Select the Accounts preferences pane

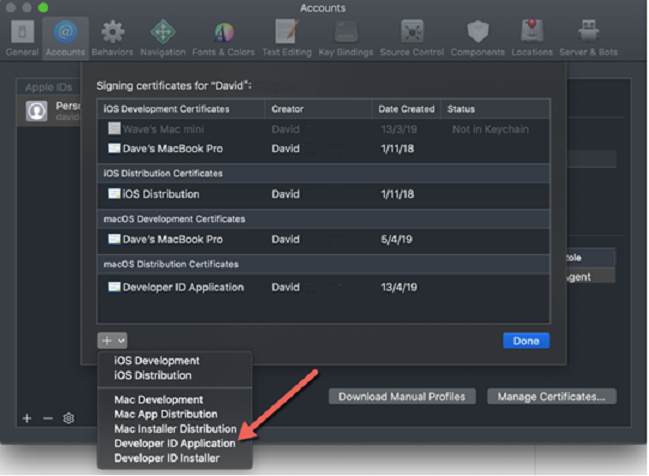pos(65,38)
